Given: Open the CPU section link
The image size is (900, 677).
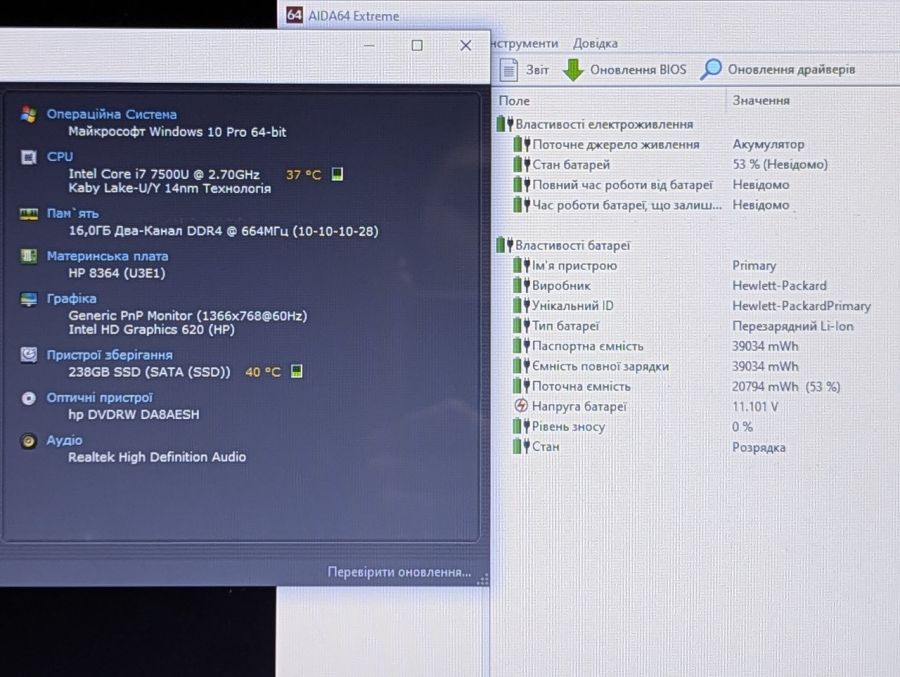Looking at the screenshot, I should click(x=60, y=157).
